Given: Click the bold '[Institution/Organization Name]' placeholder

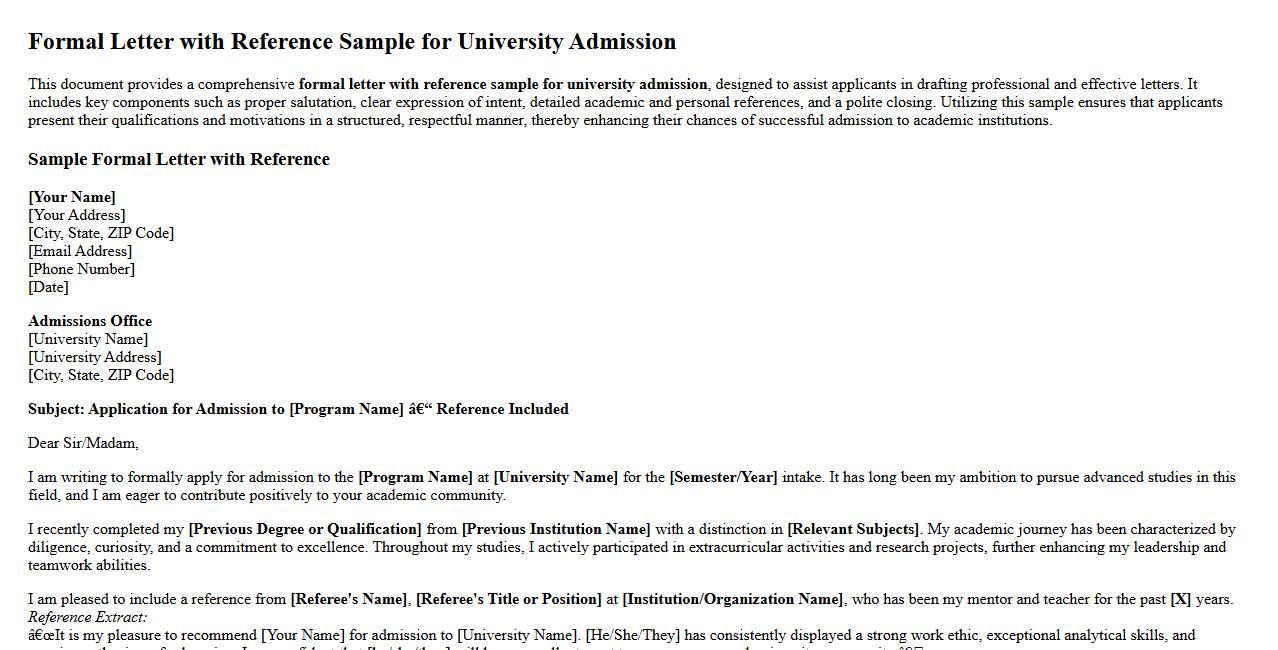Looking at the screenshot, I should point(733,599).
